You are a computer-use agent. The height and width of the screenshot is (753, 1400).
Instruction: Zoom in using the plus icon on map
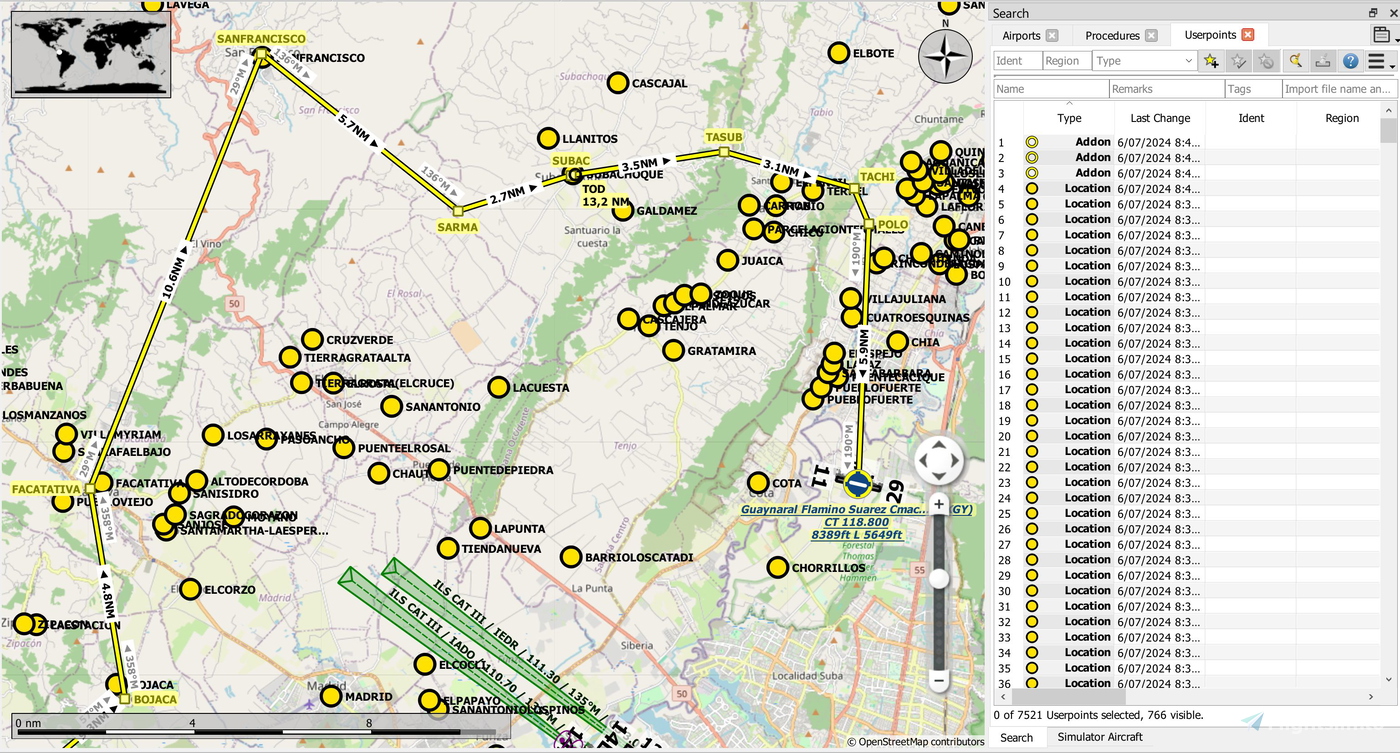click(x=938, y=504)
